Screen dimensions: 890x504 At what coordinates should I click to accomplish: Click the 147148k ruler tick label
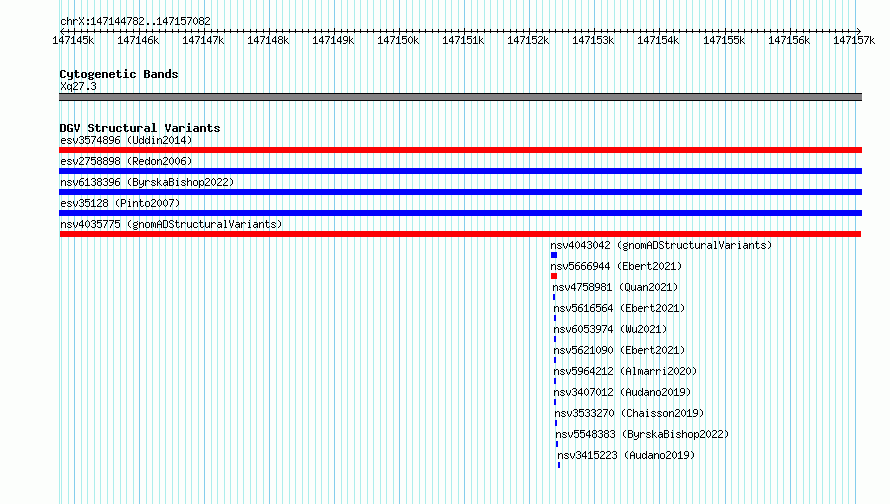pyautogui.click(x=268, y=40)
